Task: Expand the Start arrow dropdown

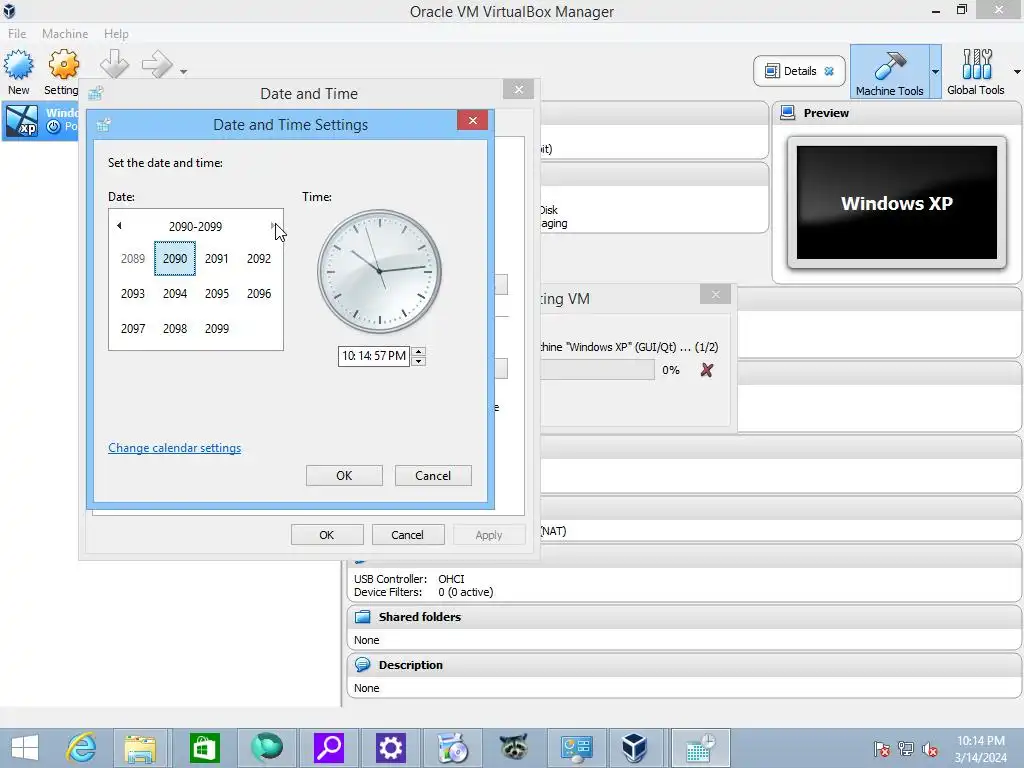Action: click(x=184, y=71)
